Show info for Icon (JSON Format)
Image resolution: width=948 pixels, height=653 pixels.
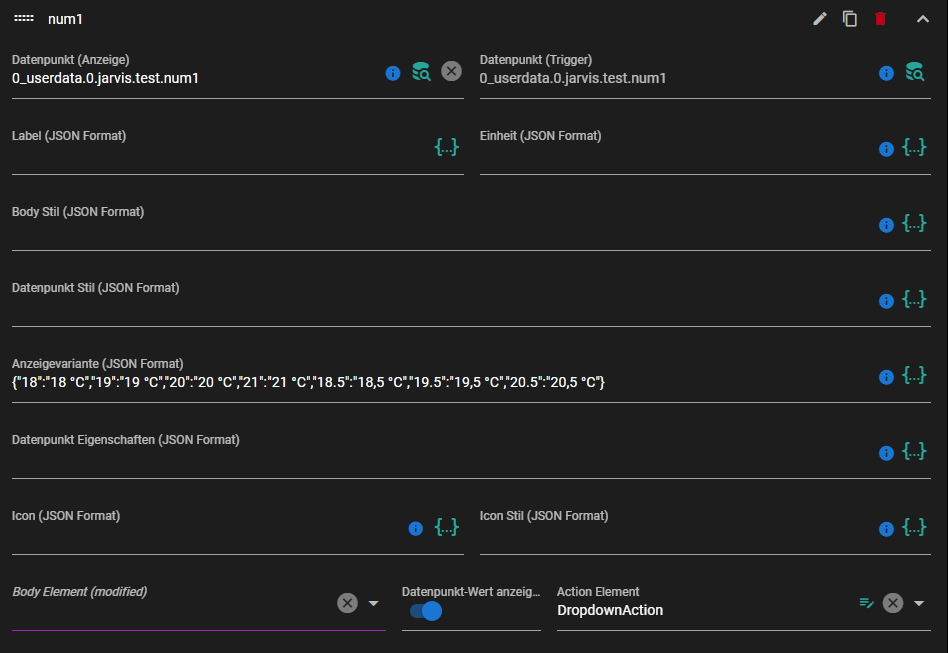pos(415,528)
